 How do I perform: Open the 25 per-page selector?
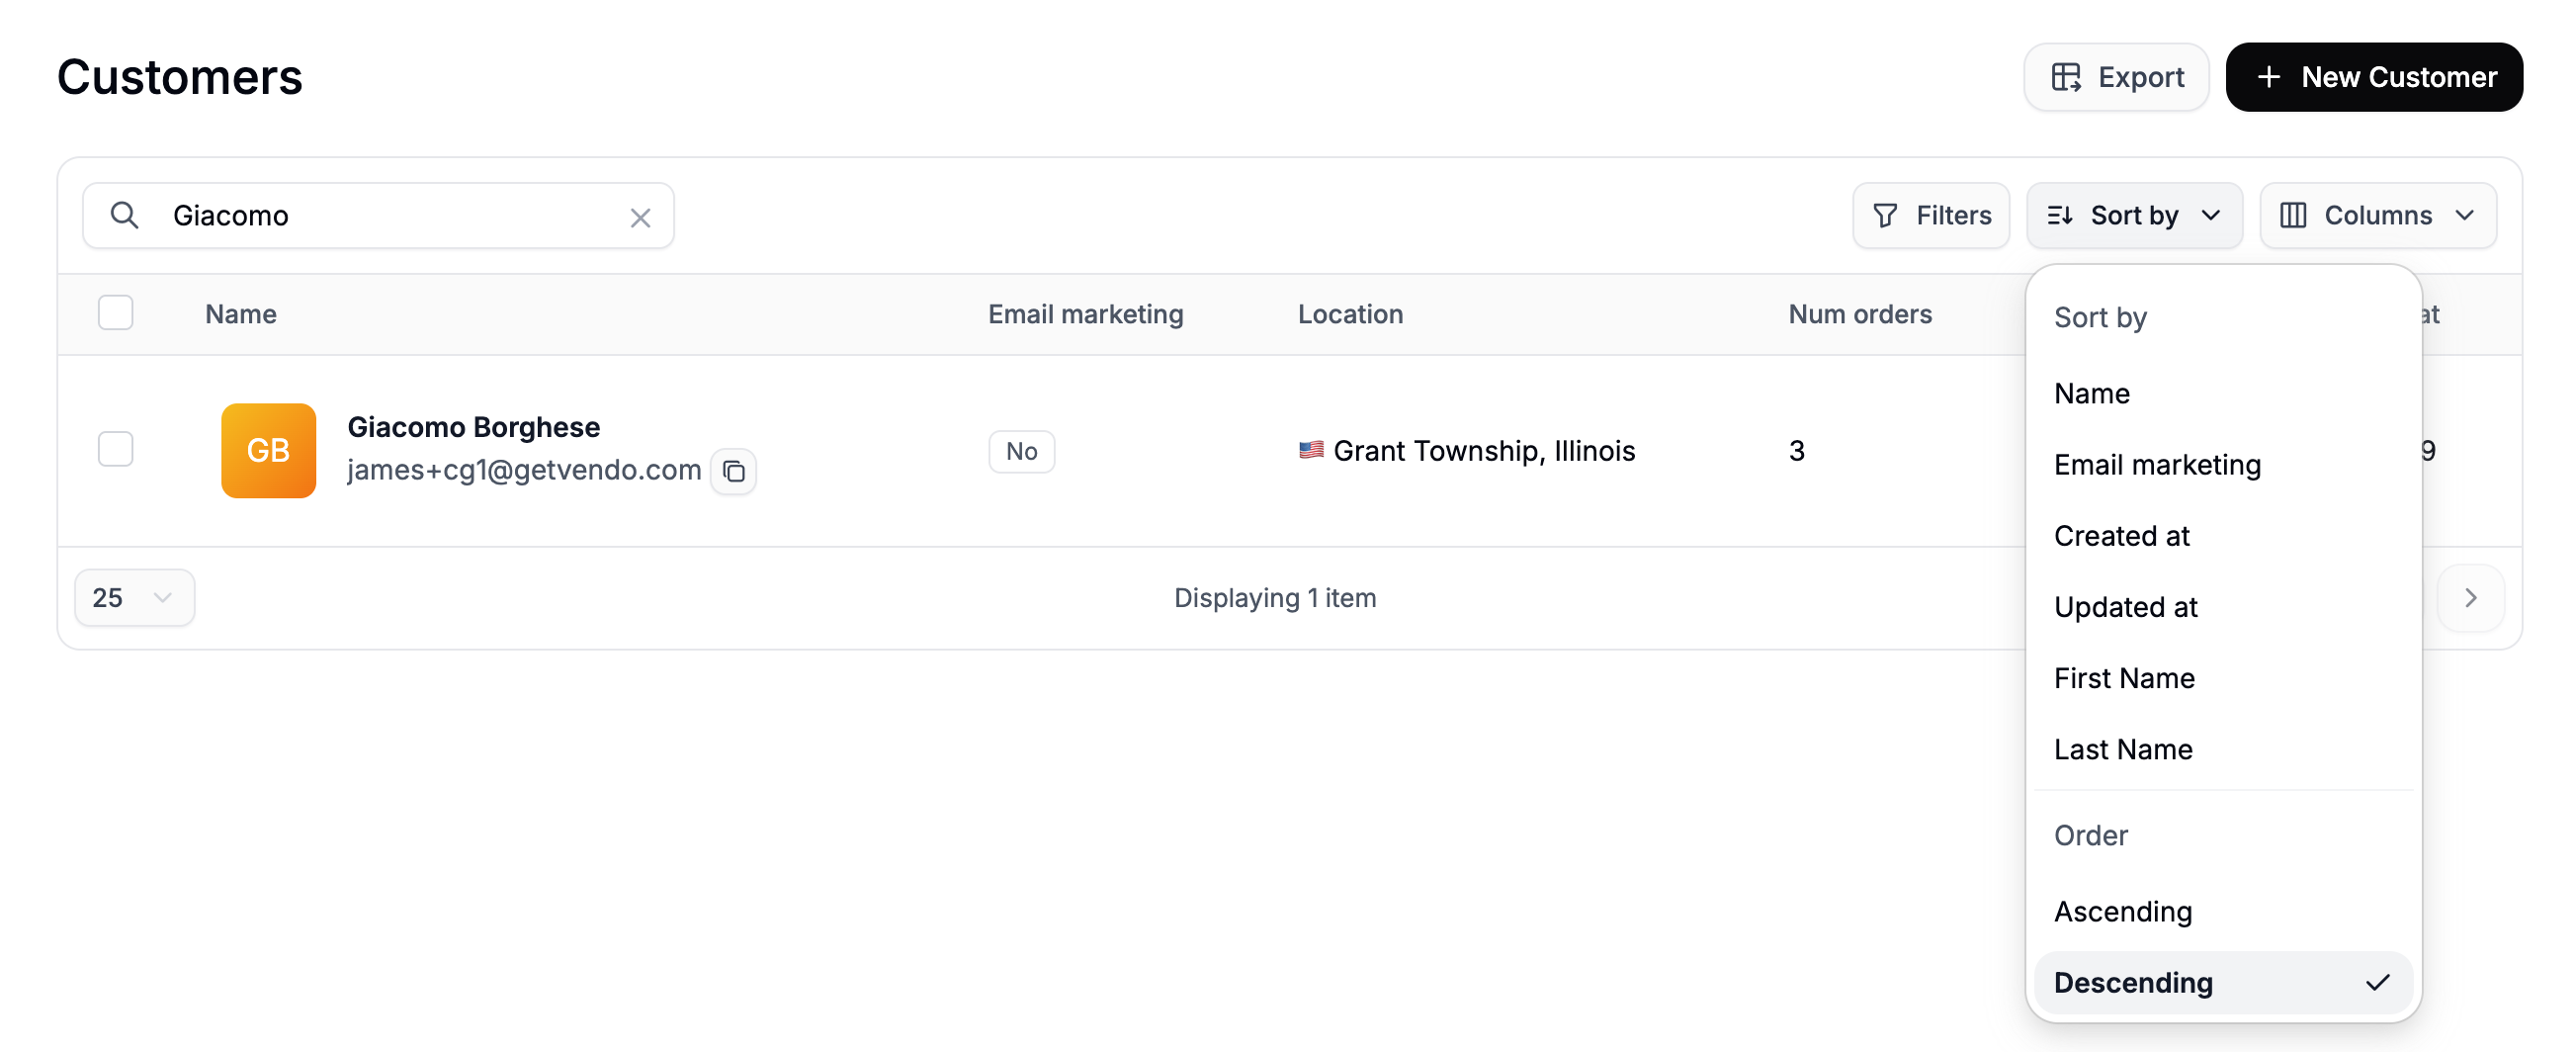pyautogui.click(x=134, y=598)
